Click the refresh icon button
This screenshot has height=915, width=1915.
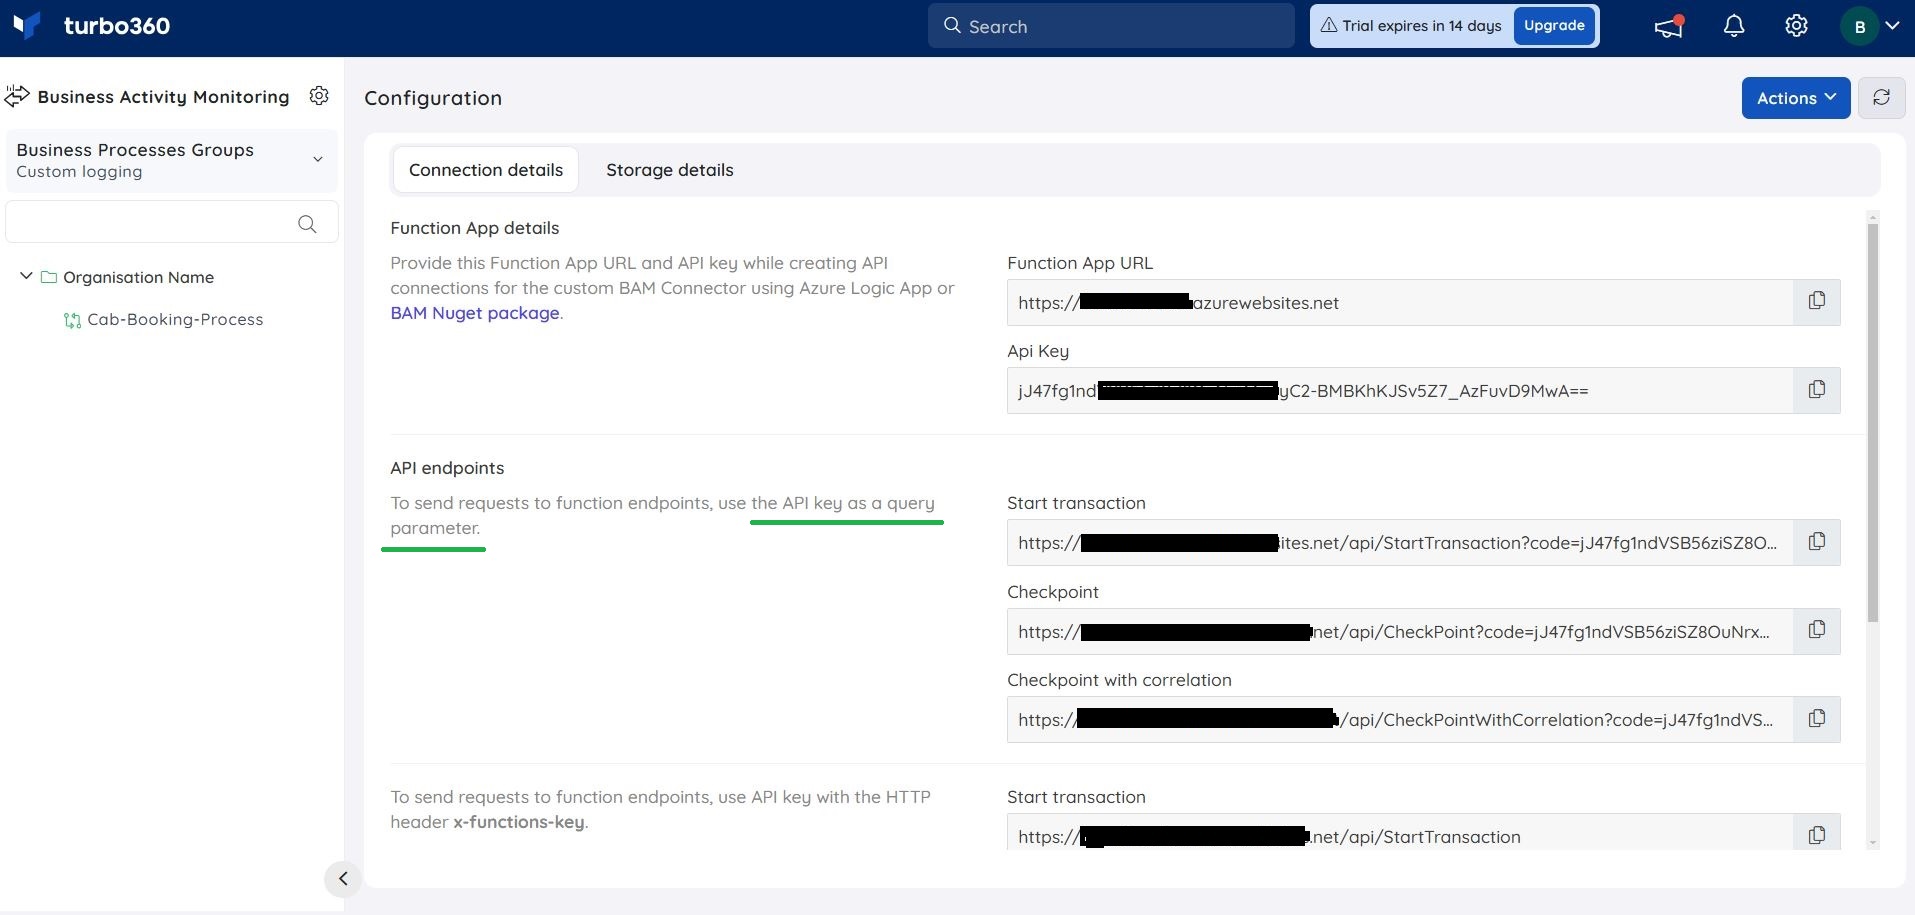[1881, 98]
